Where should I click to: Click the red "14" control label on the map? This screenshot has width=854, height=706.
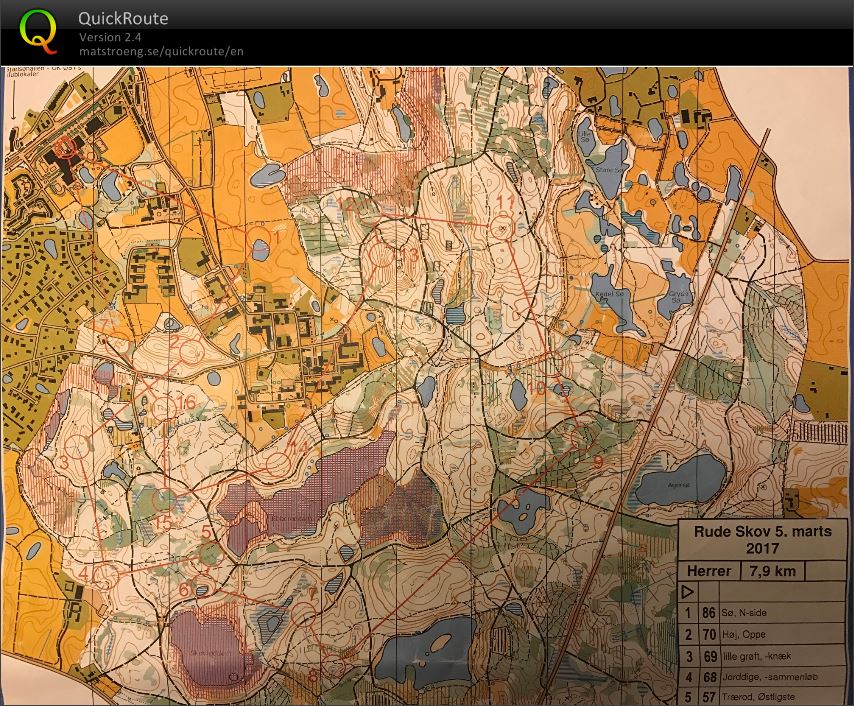coord(298,447)
